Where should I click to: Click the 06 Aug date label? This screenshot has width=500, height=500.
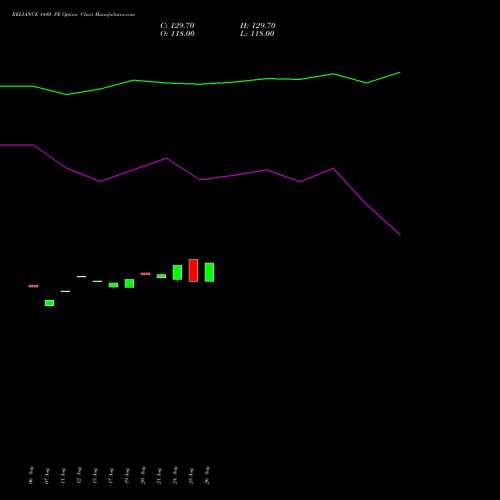pos(31,475)
